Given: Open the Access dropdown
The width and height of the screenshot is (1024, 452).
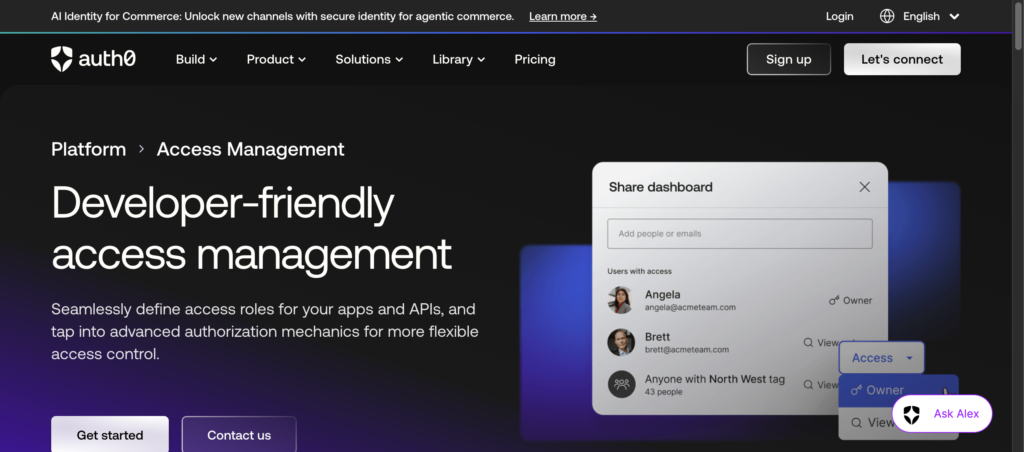Looking at the screenshot, I should [x=882, y=357].
